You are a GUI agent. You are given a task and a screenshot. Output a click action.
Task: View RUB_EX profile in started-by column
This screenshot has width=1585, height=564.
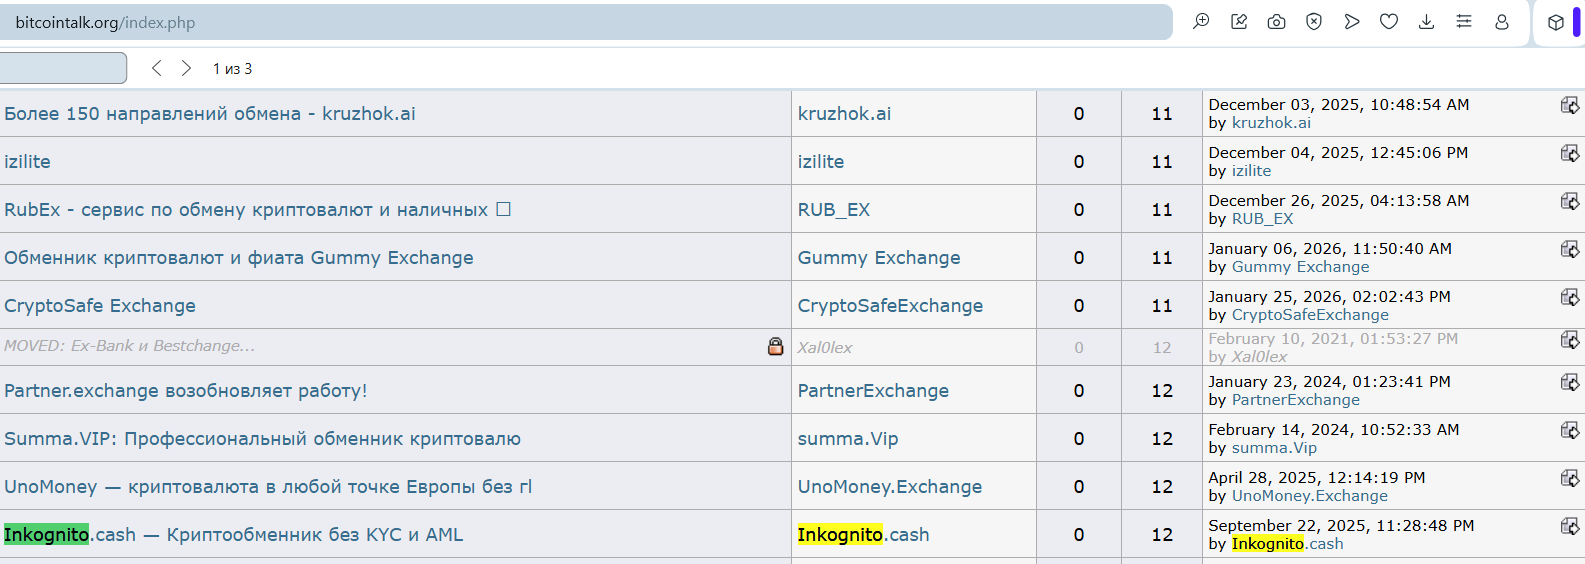(x=834, y=209)
